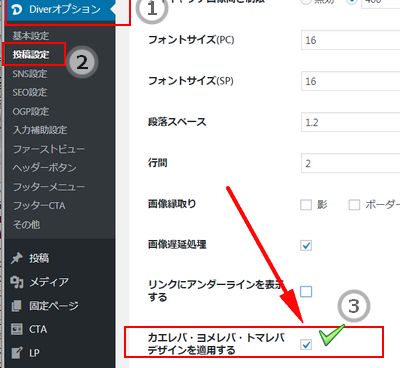The image size is (400, 368).
Task: Edit 段落スペース value field
Action: 350,122
